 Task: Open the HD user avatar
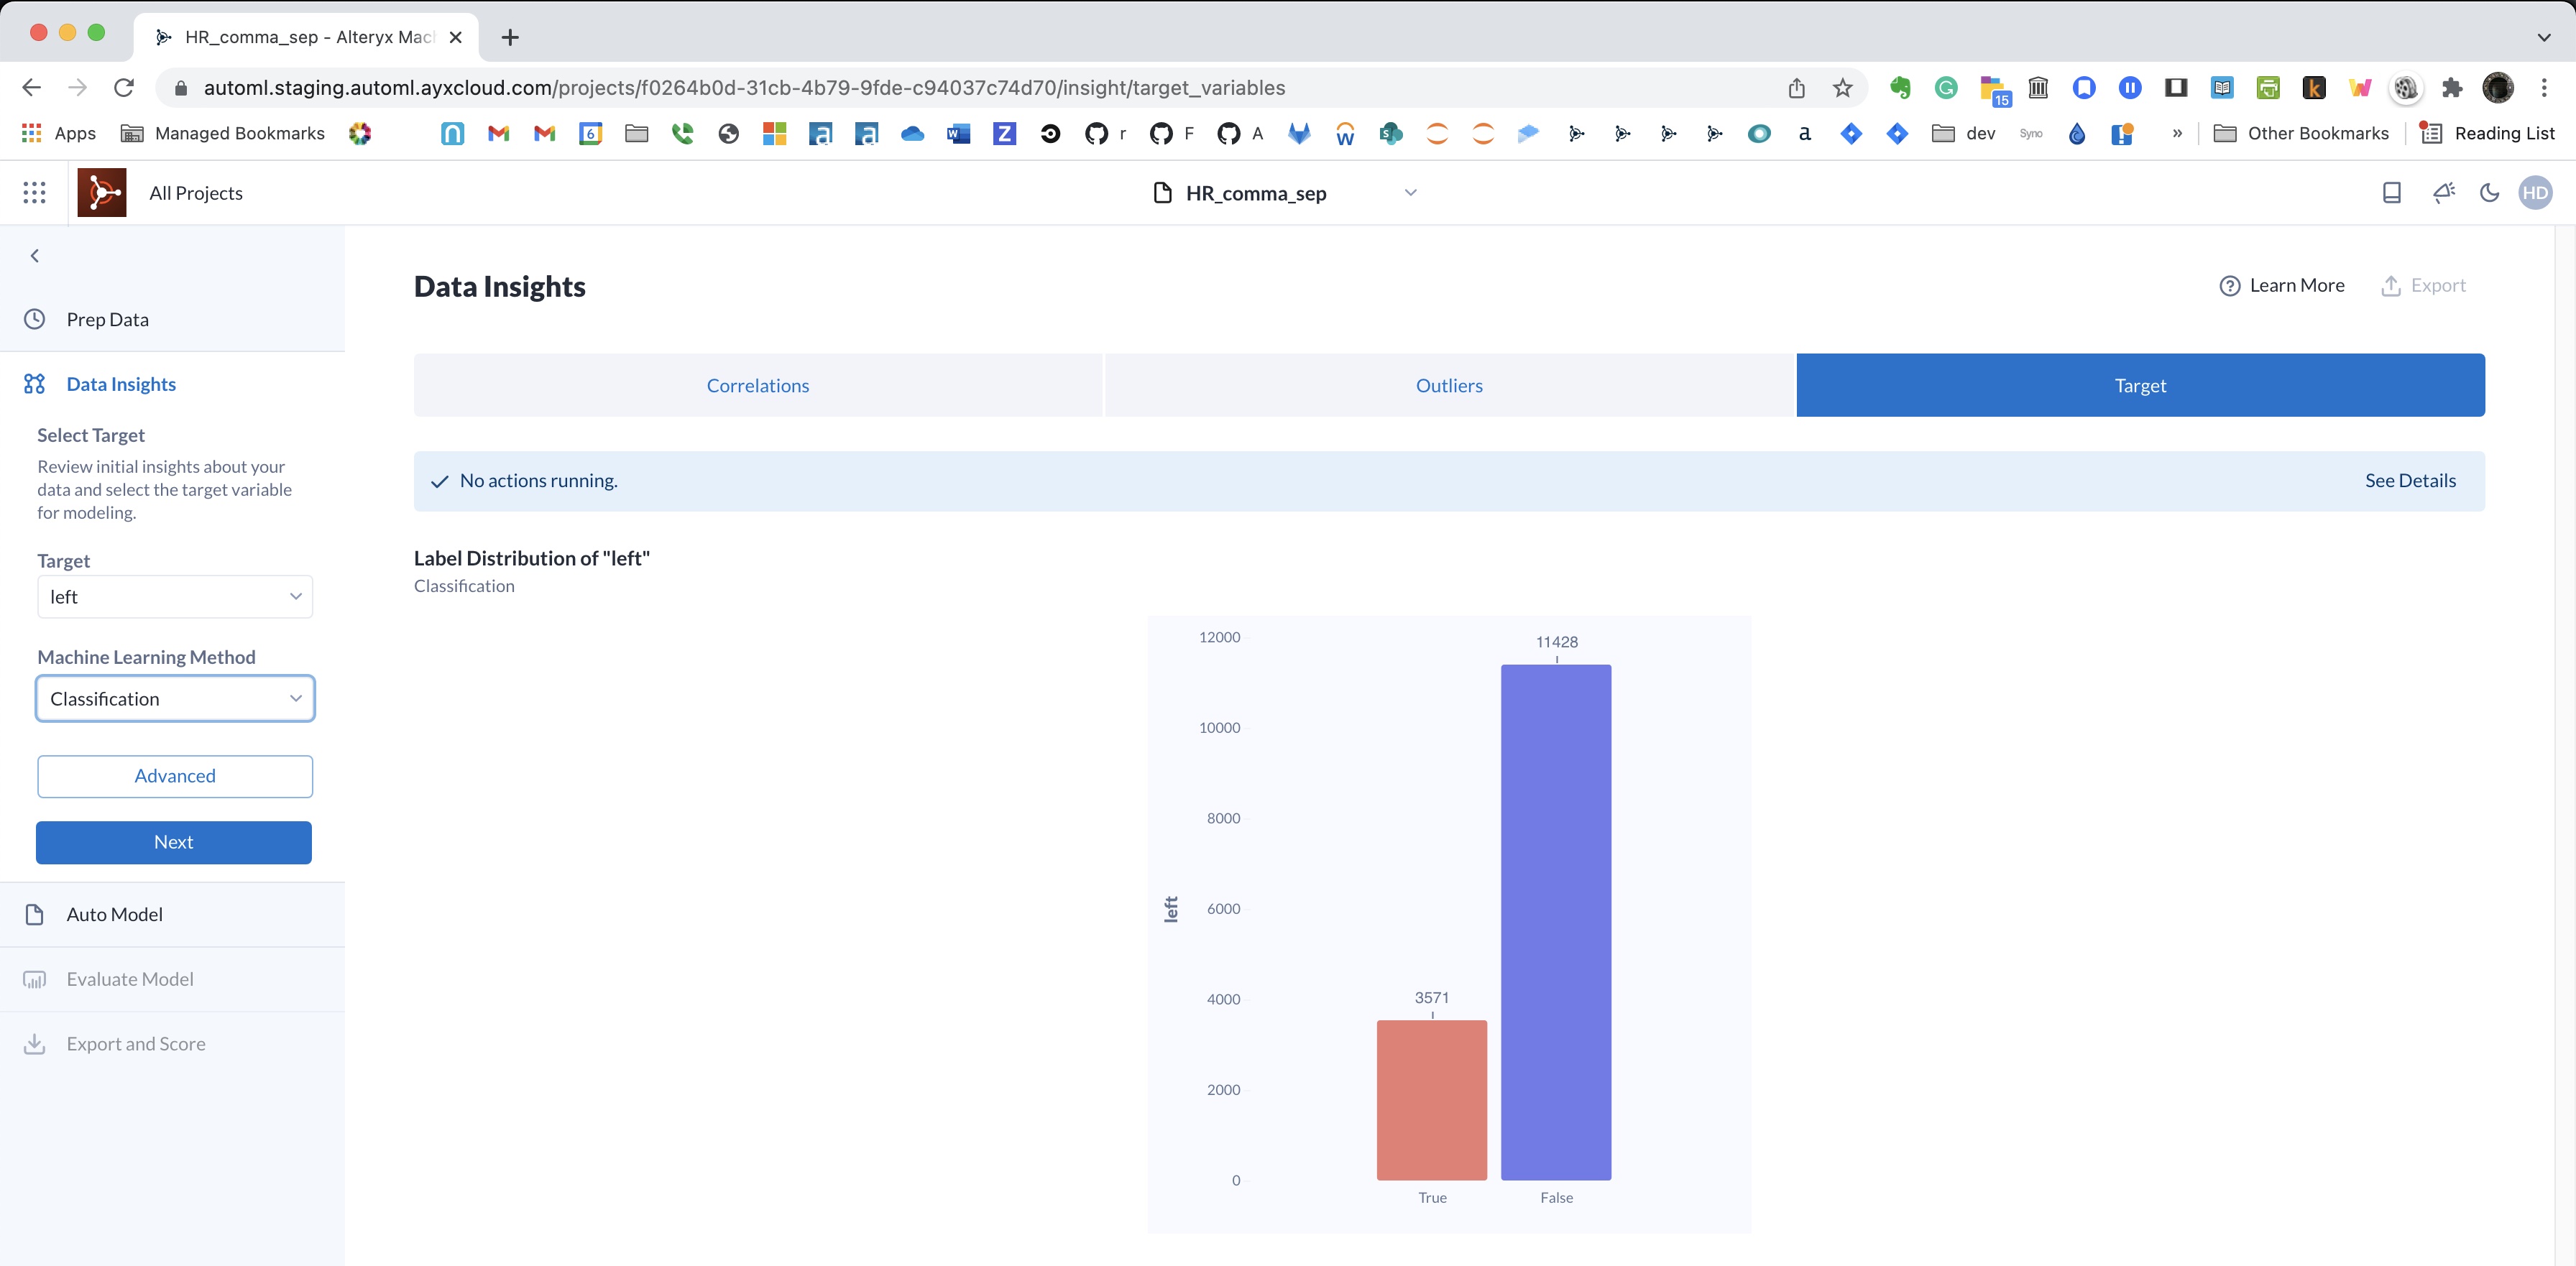tap(2535, 192)
